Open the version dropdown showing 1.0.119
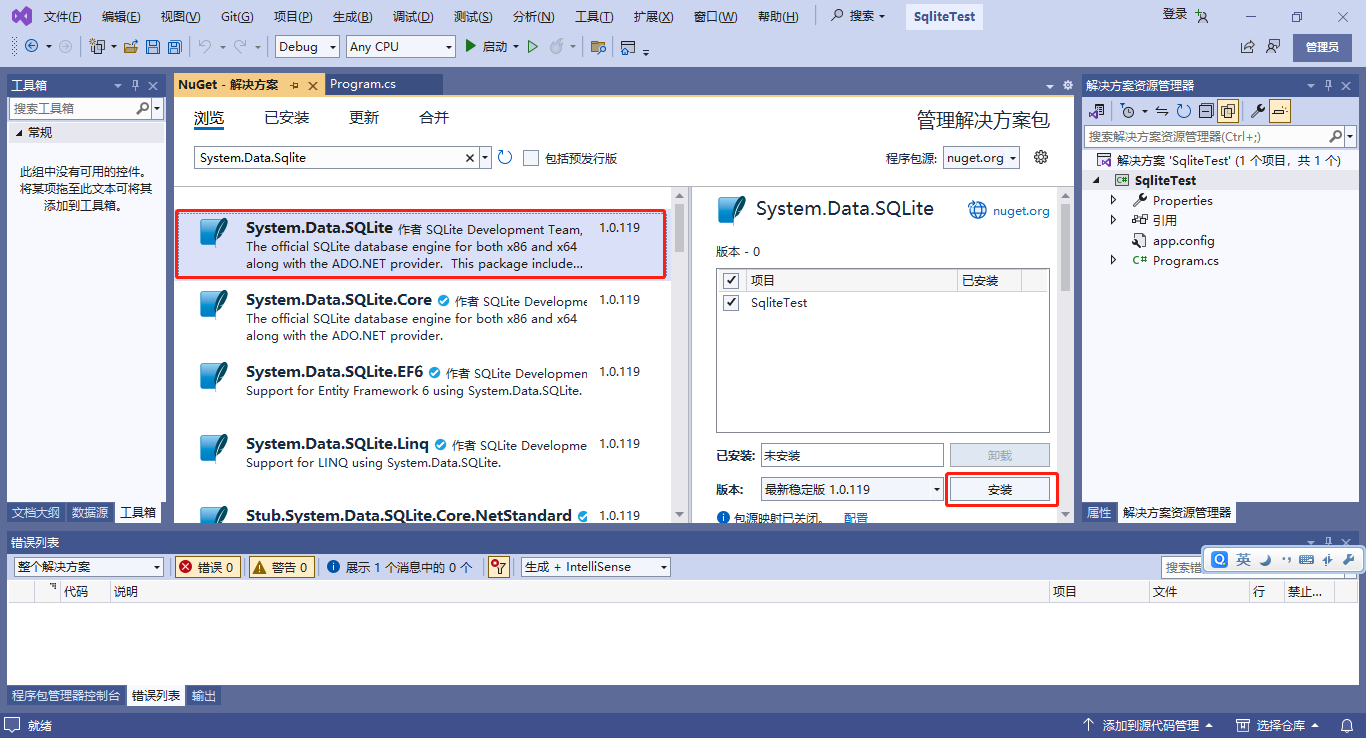The image size is (1366, 738). click(853, 489)
